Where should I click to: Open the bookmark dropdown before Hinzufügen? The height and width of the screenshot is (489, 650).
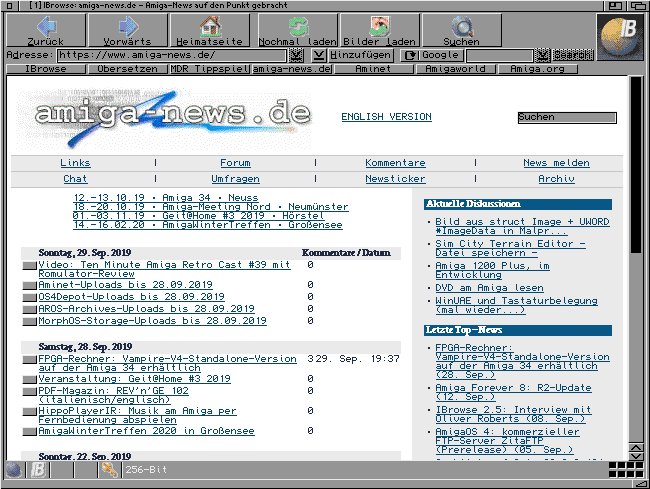[318, 55]
